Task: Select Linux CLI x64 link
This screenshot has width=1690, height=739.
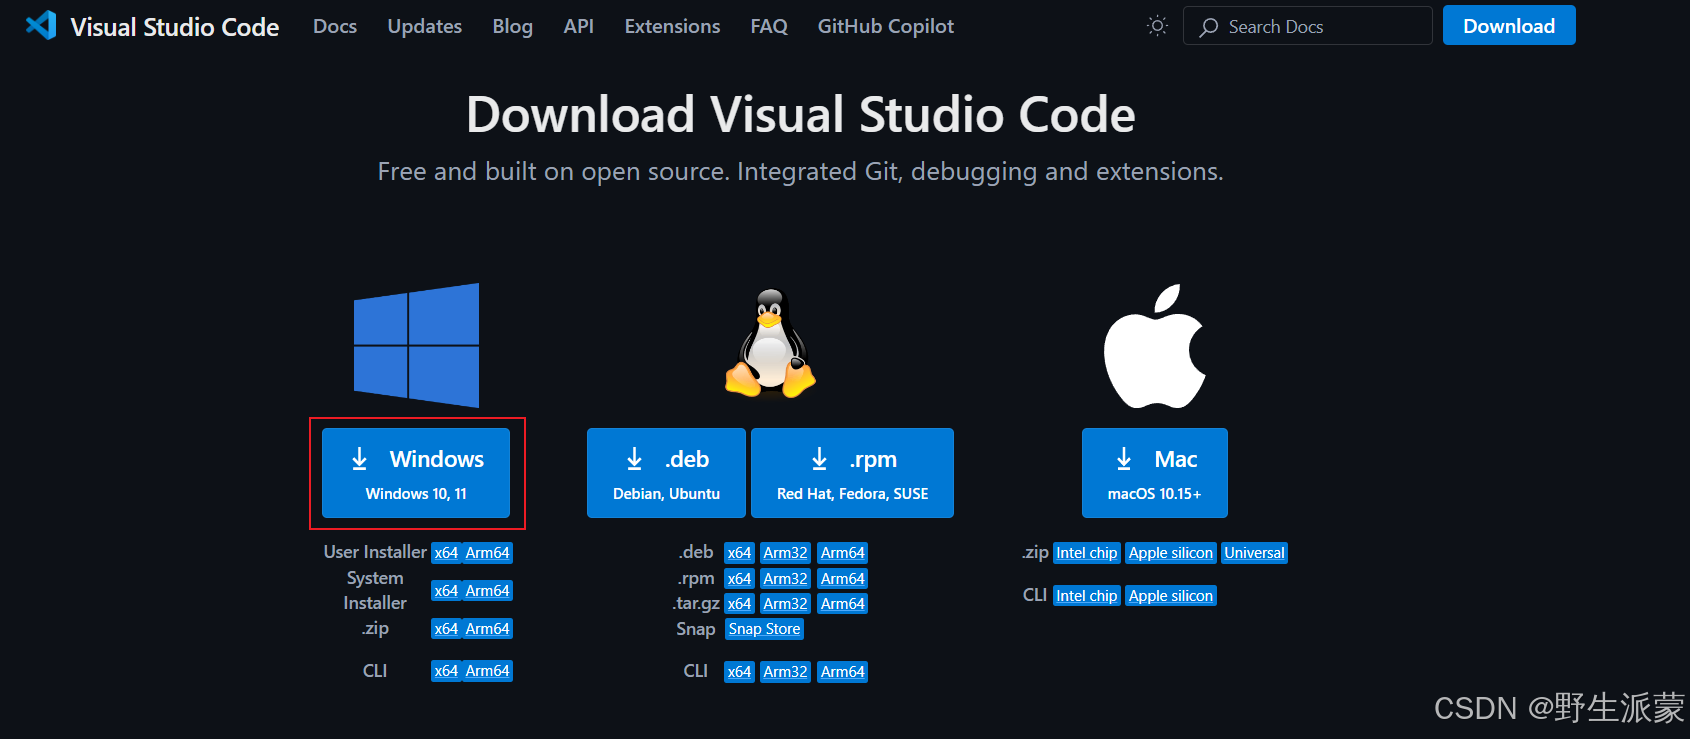Action: [x=739, y=672]
